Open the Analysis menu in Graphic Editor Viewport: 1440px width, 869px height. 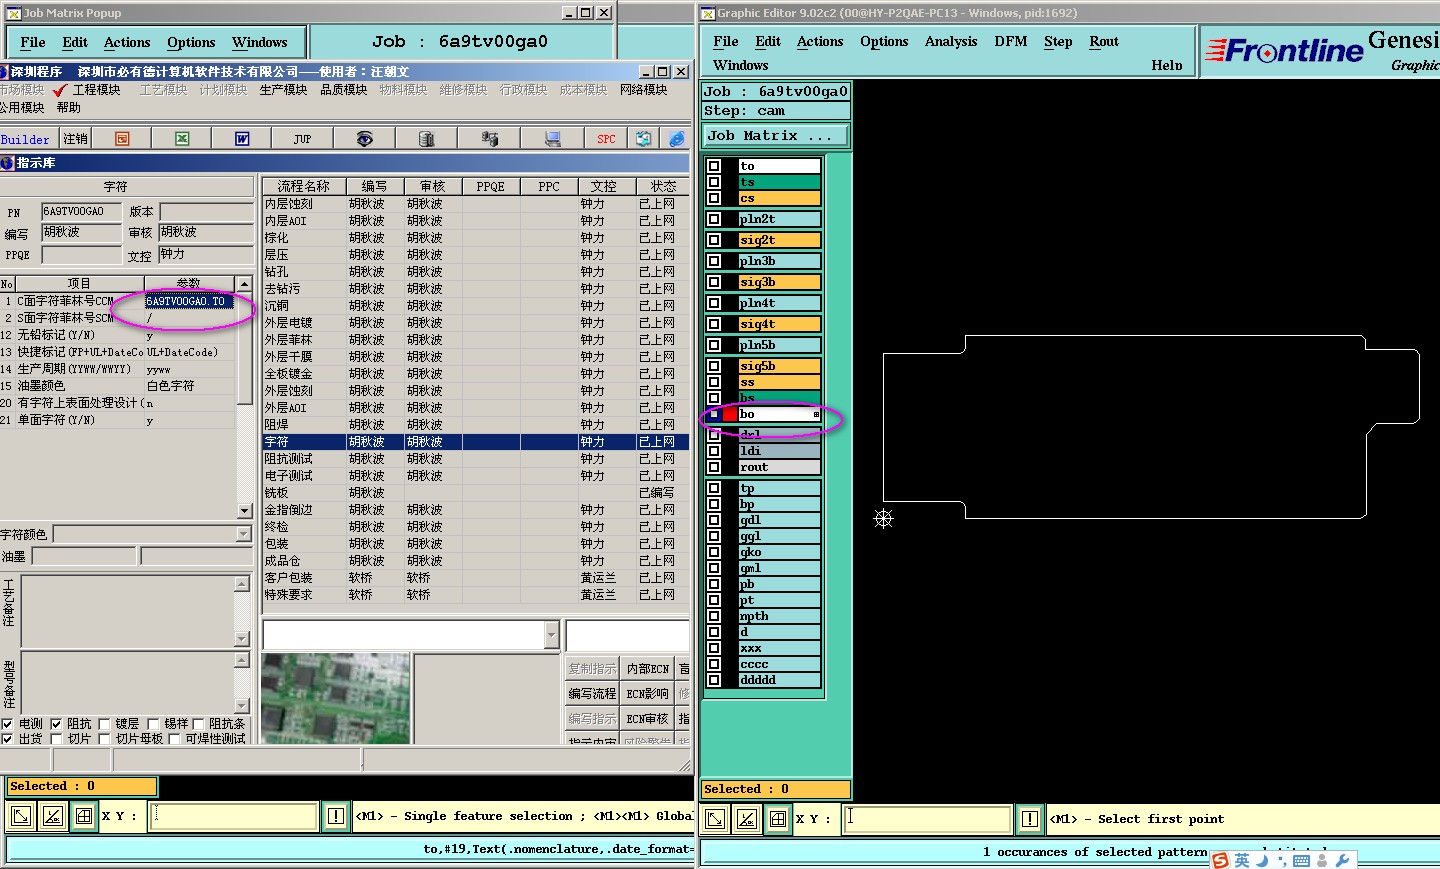[950, 42]
